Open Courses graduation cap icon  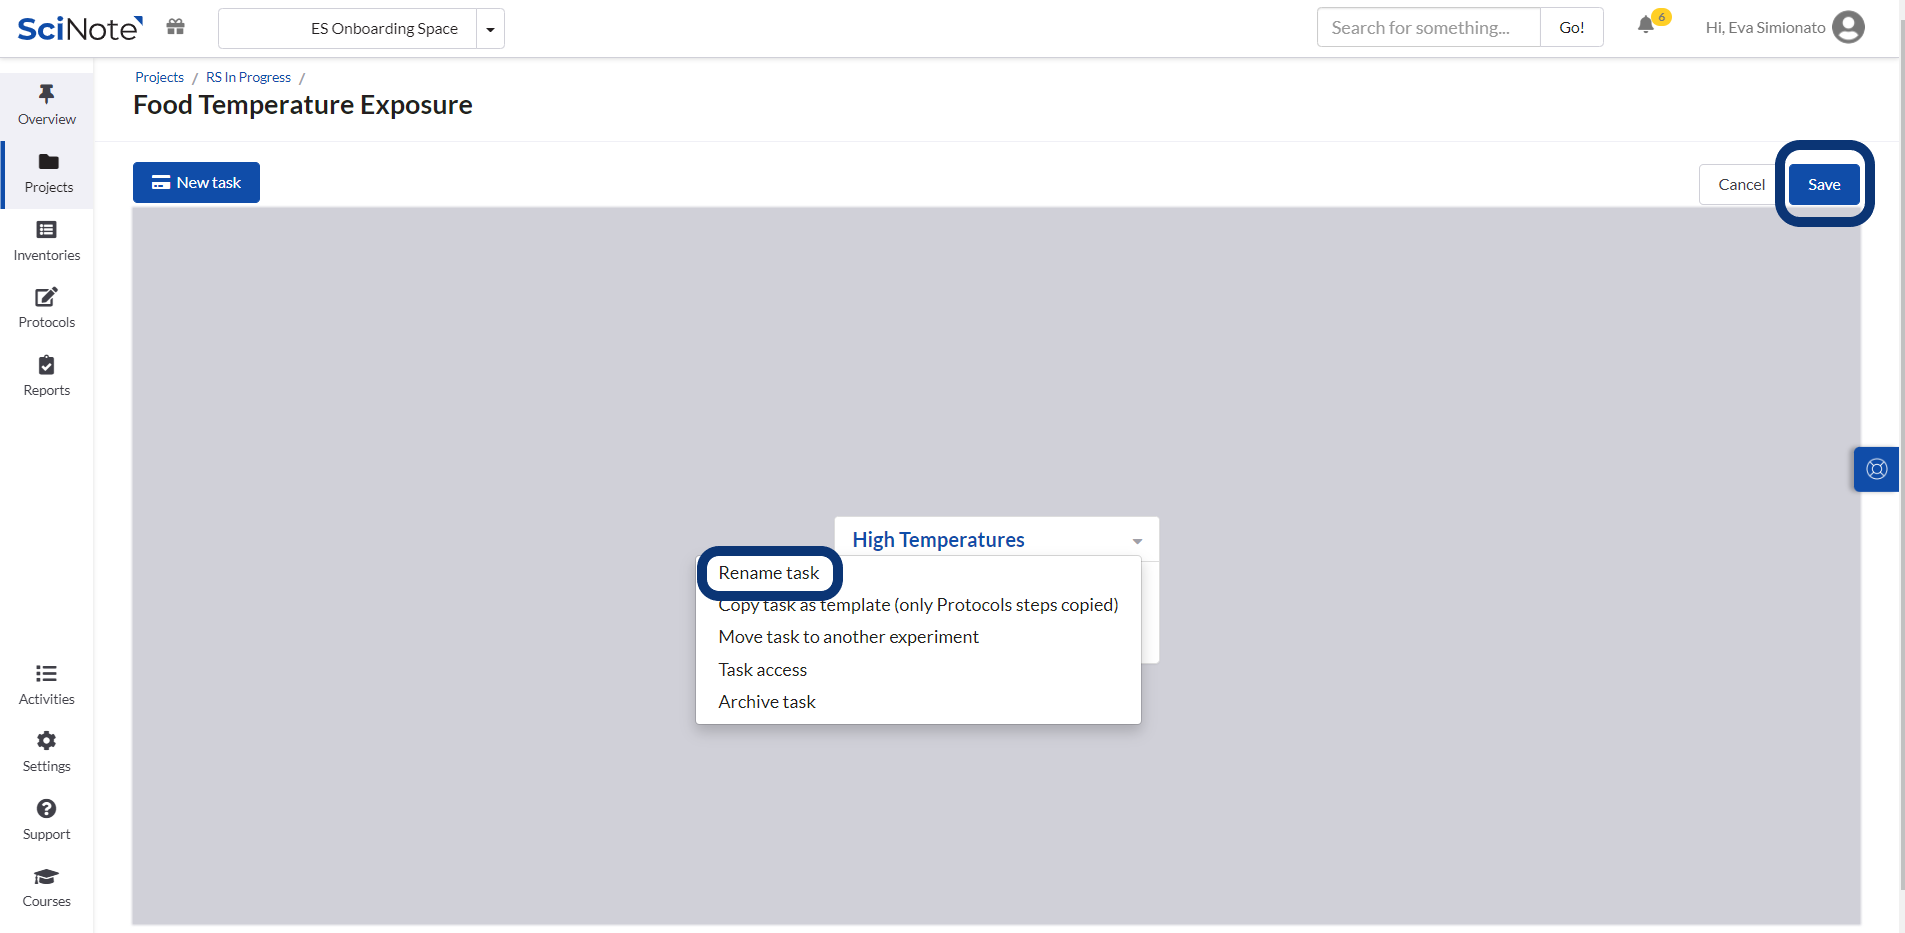tap(46, 877)
